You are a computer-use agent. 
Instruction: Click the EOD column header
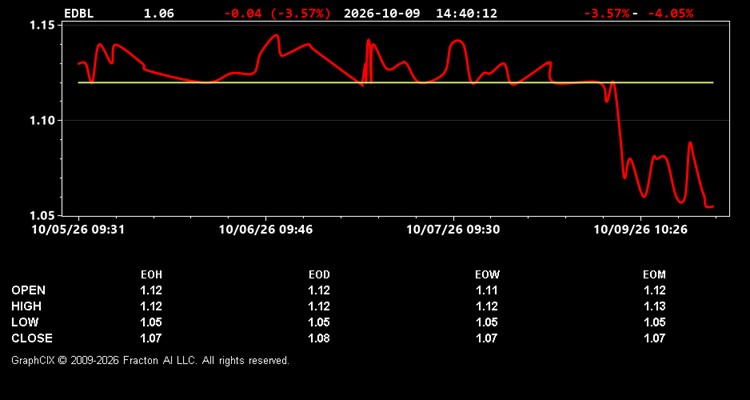point(319,275)
